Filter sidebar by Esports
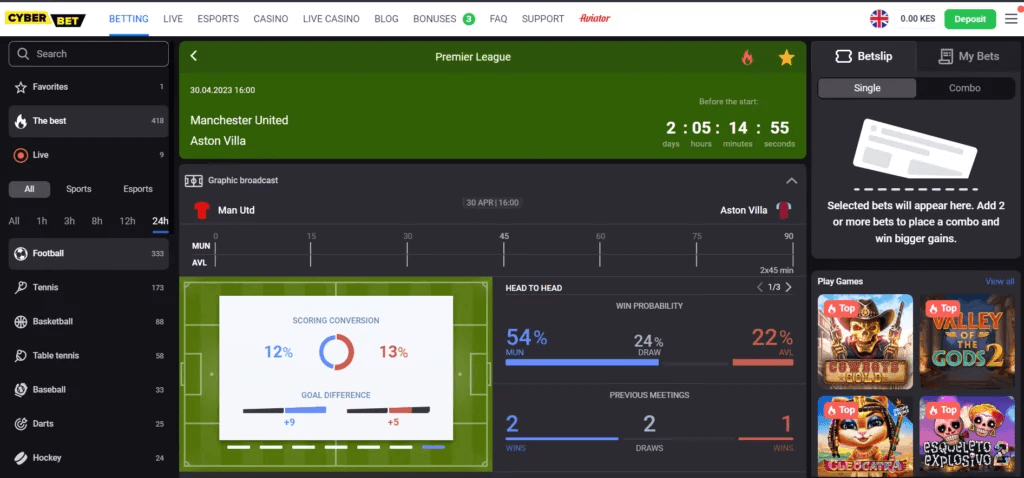 [x=138, y=189]
